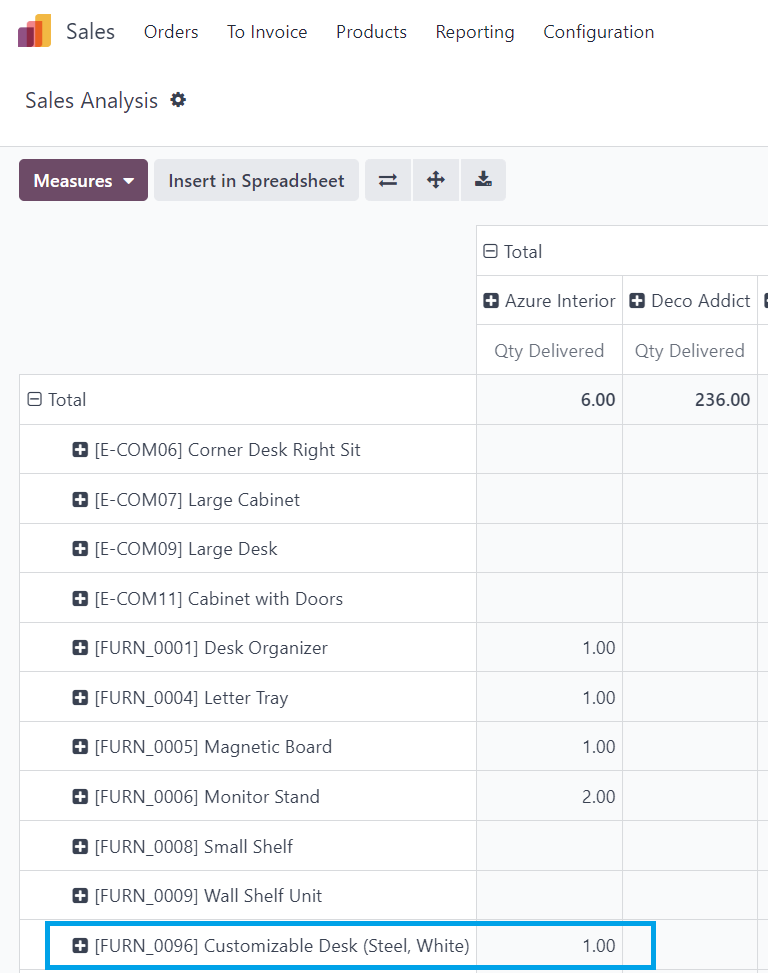The width and height of the screenshot is (768, 973).
Task: Open the Measures dropdown
Action: 83,180
